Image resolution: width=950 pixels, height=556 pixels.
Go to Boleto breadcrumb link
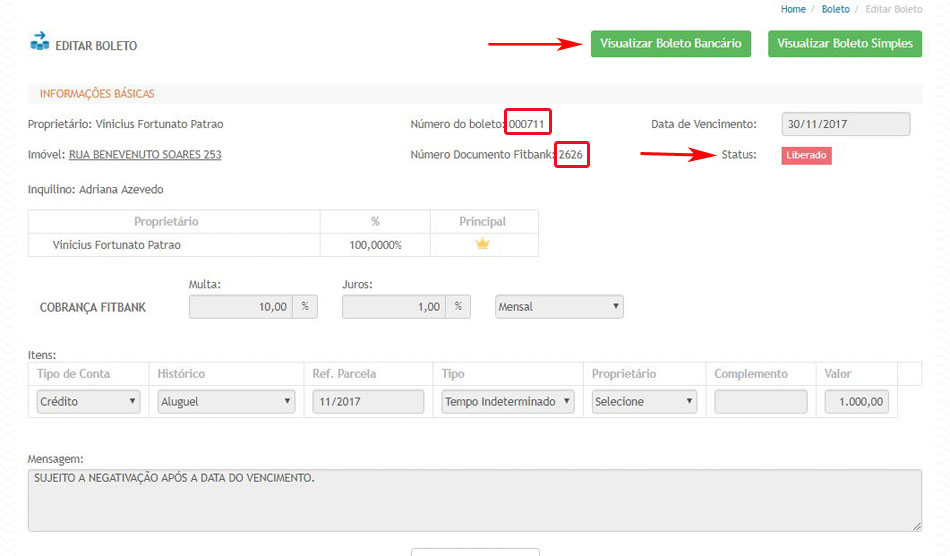[x=835, y=9]
